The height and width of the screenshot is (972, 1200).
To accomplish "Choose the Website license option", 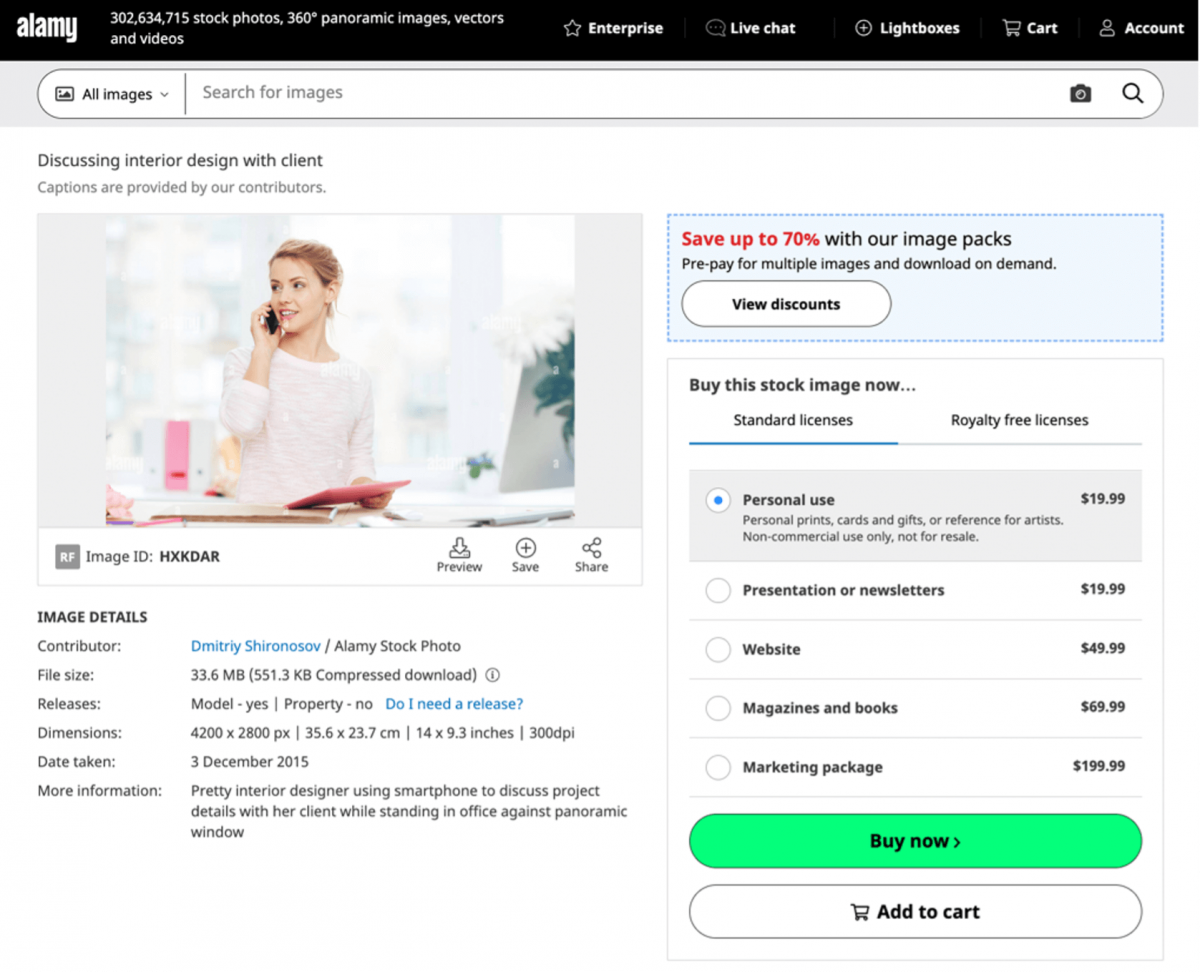I will (718, 650).
